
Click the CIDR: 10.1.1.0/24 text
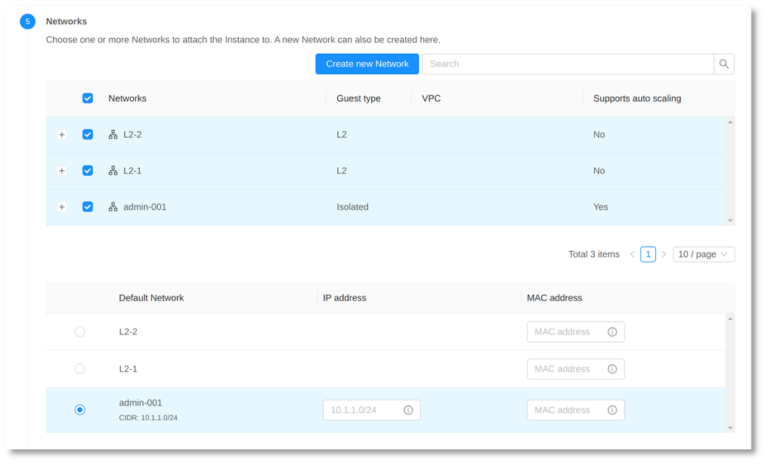[148, 418]
